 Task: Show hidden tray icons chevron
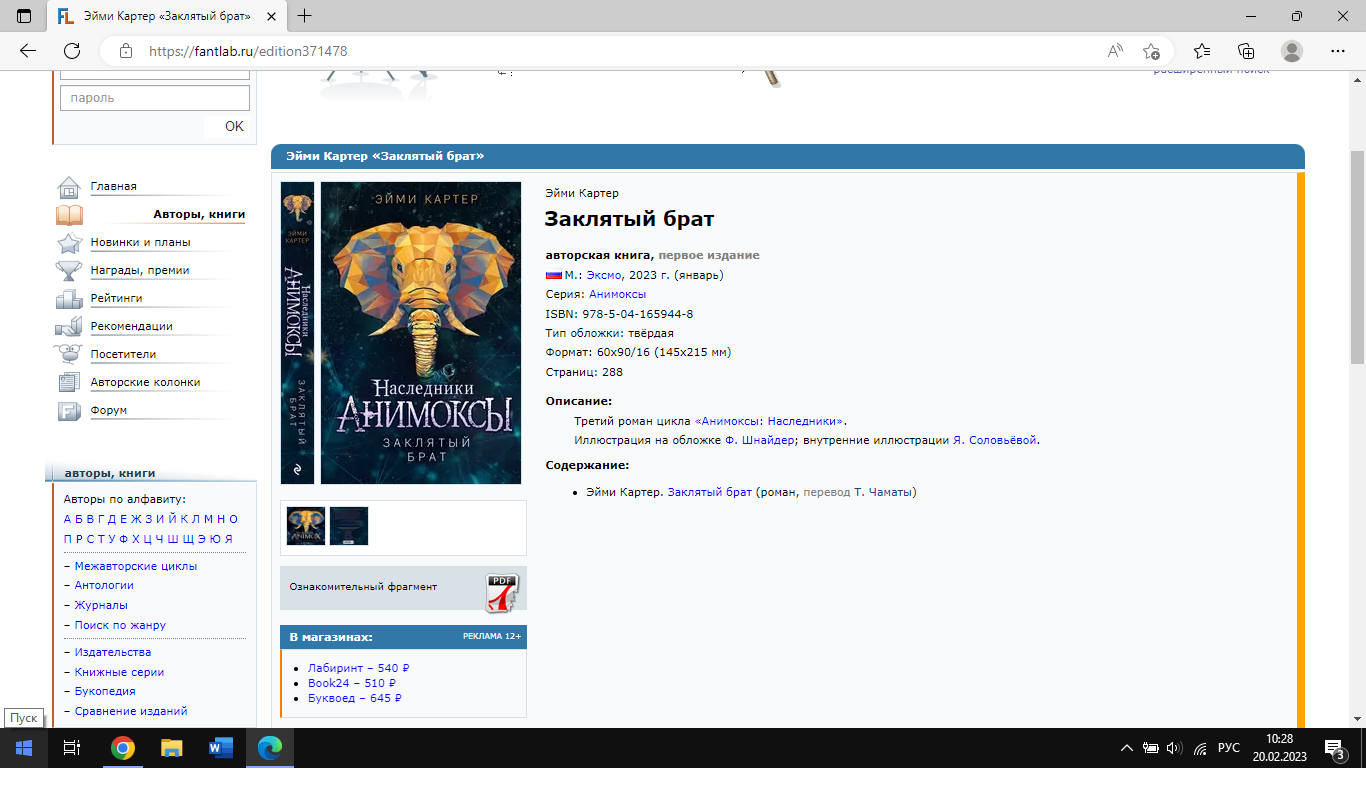pos(1127,748)
